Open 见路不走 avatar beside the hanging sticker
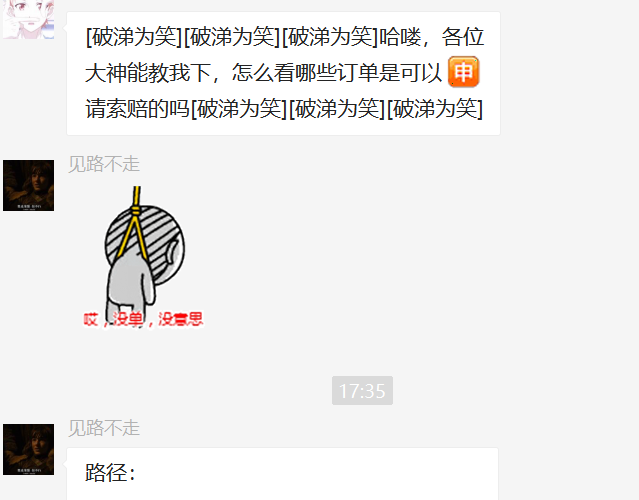Screen dimensions: 639x500 pos(29,185)
